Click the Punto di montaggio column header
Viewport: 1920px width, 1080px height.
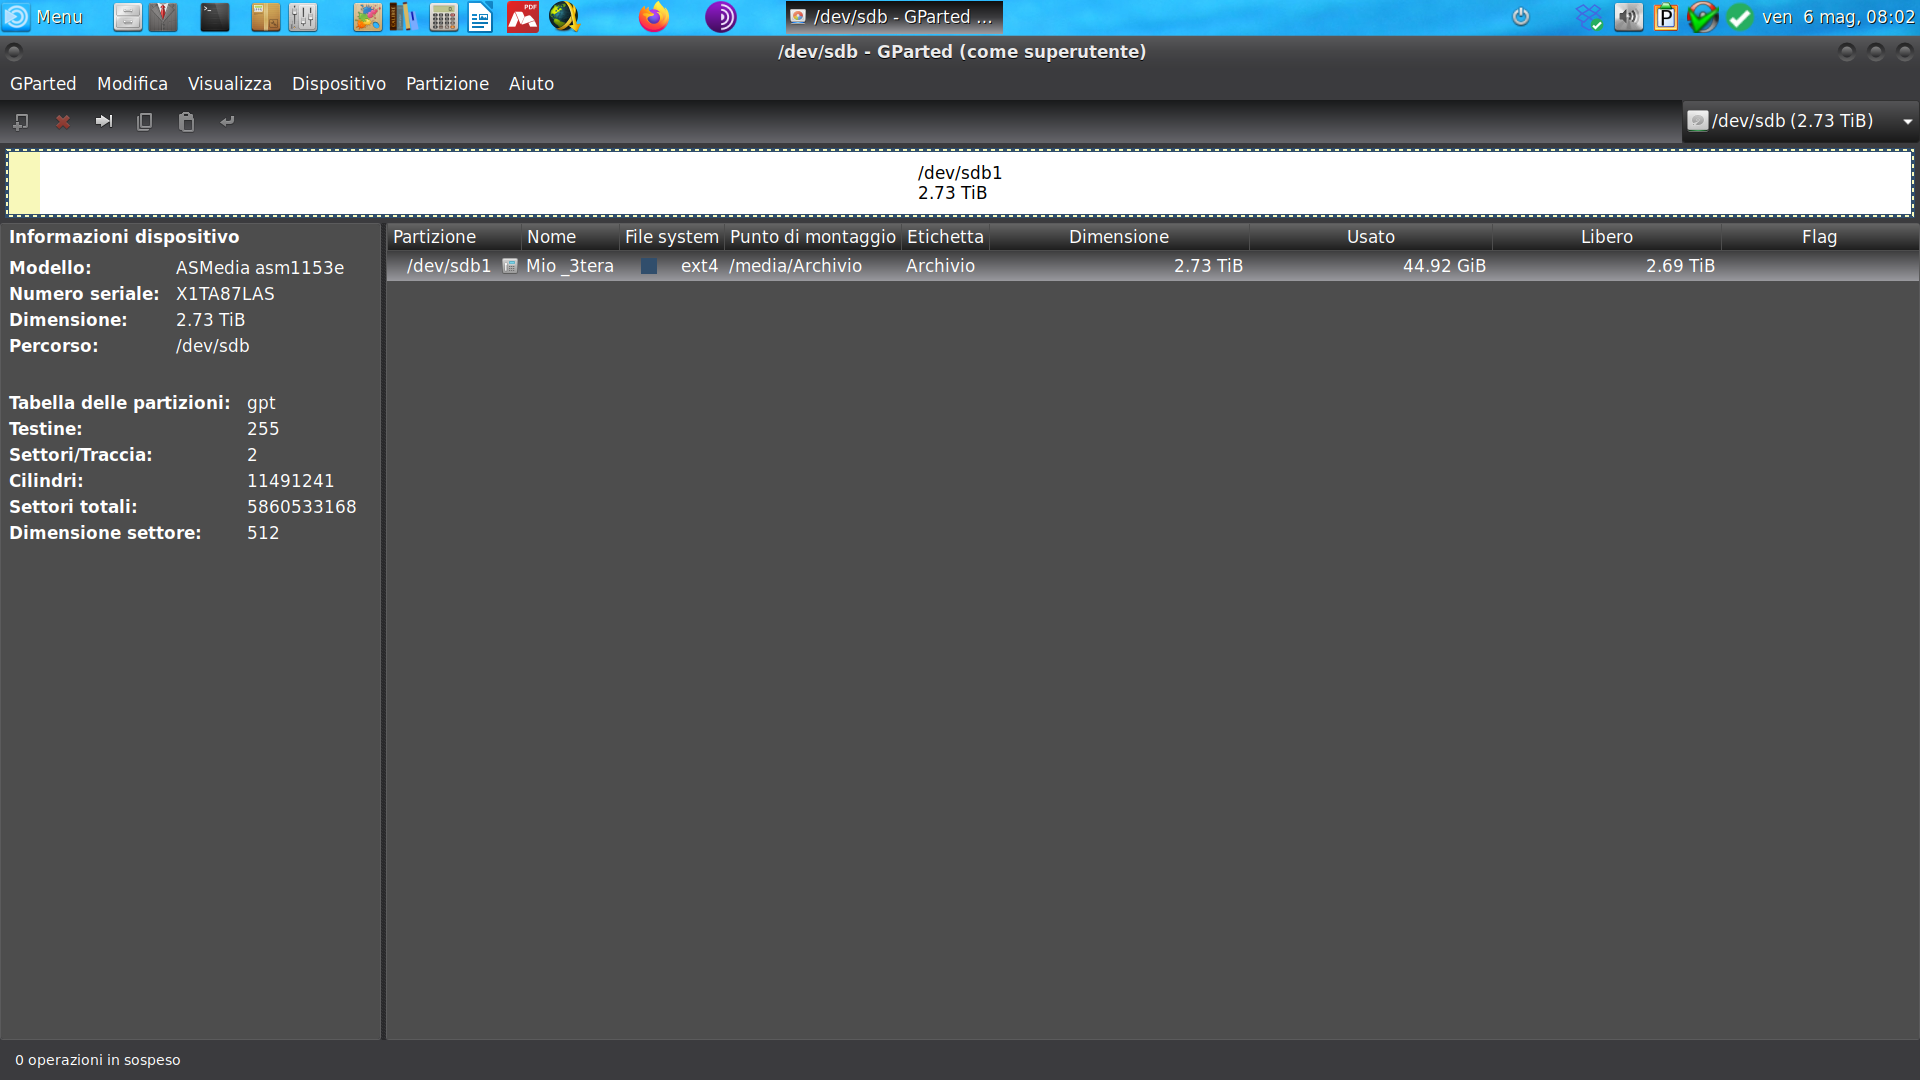813,237
